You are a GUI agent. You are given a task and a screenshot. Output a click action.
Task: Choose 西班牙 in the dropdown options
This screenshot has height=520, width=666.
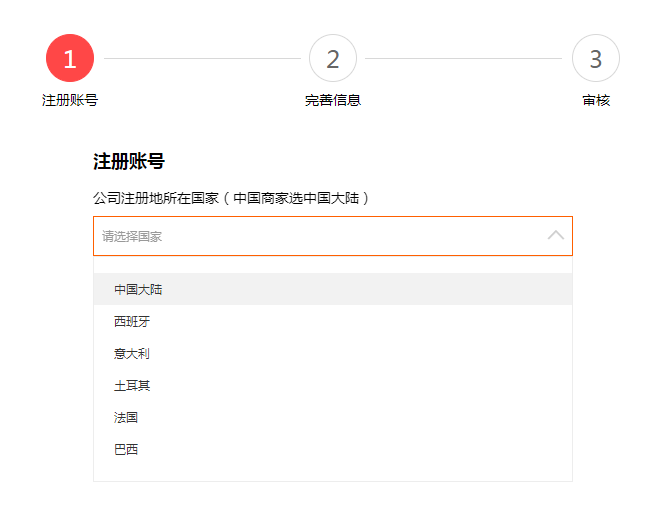pyautogui.click(x=132, y=321)
